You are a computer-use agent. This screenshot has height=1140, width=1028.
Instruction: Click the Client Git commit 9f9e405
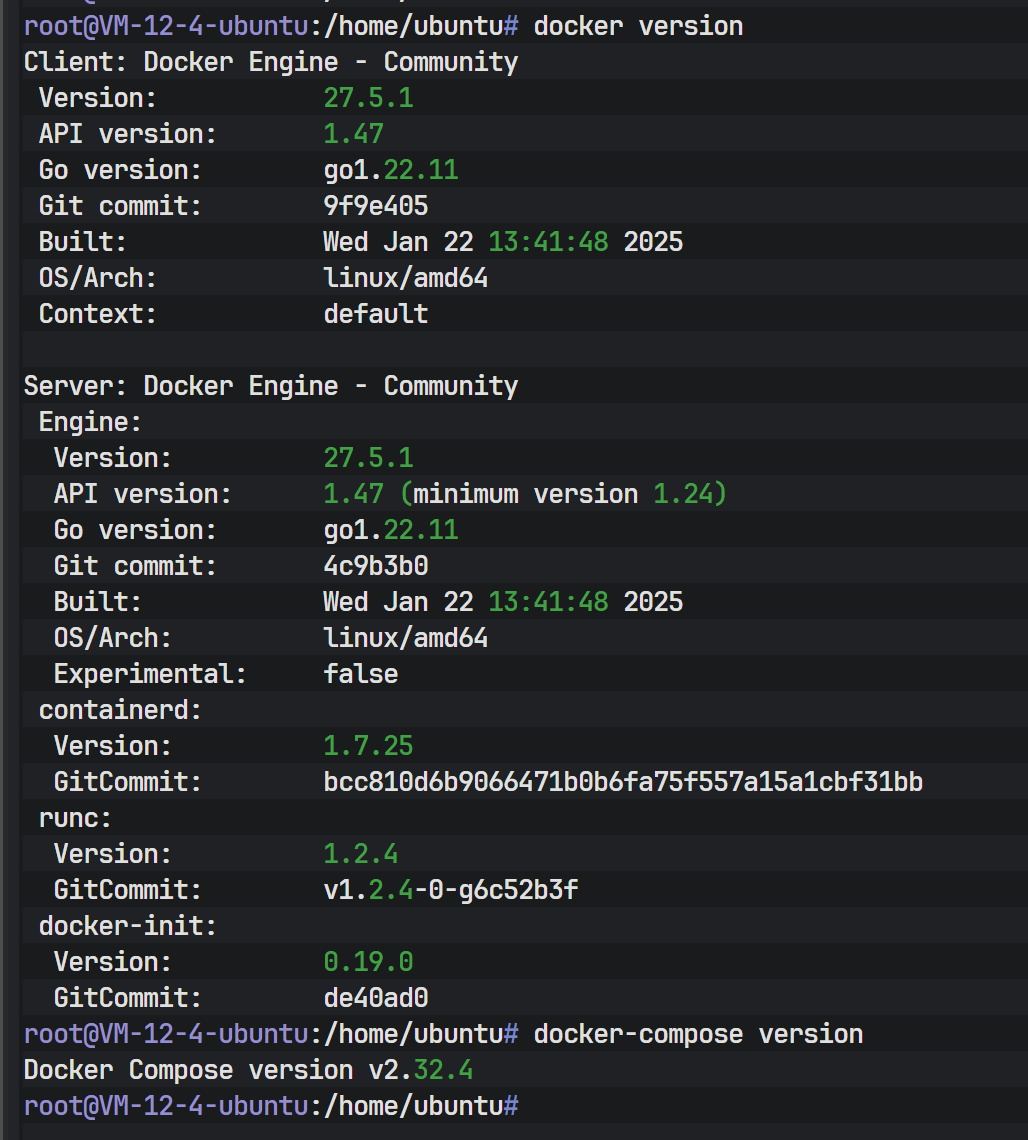point(375,206)
